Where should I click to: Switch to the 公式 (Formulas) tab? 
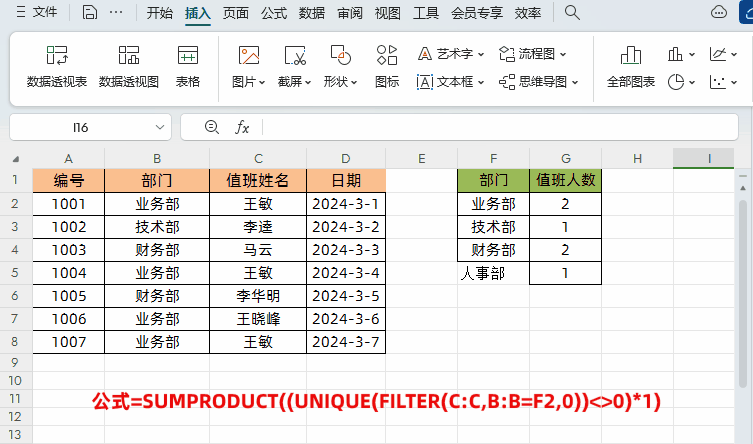coord(274,13)
